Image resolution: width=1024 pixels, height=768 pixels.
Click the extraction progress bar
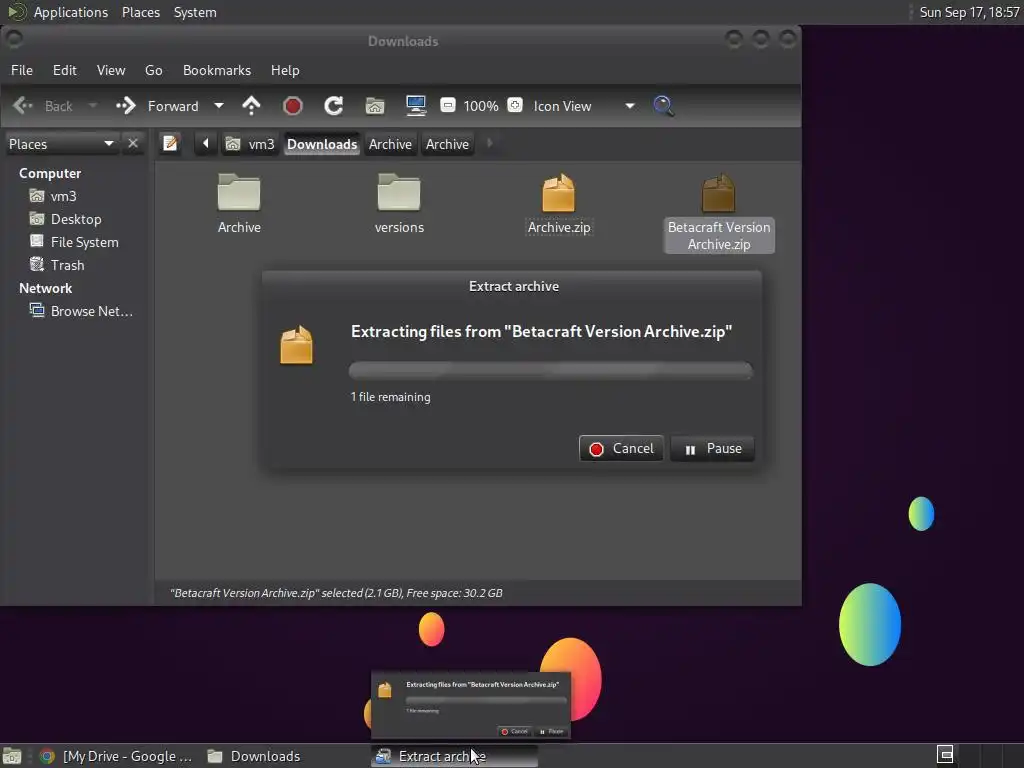click(551, 370)
